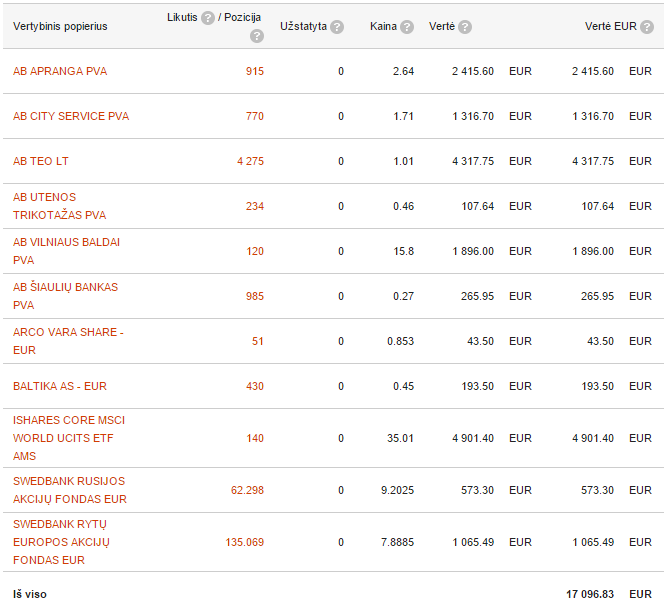Click balance 140 for ISHARES ETF
This screenshot has height=608, width=664.
tap(255, 438)
